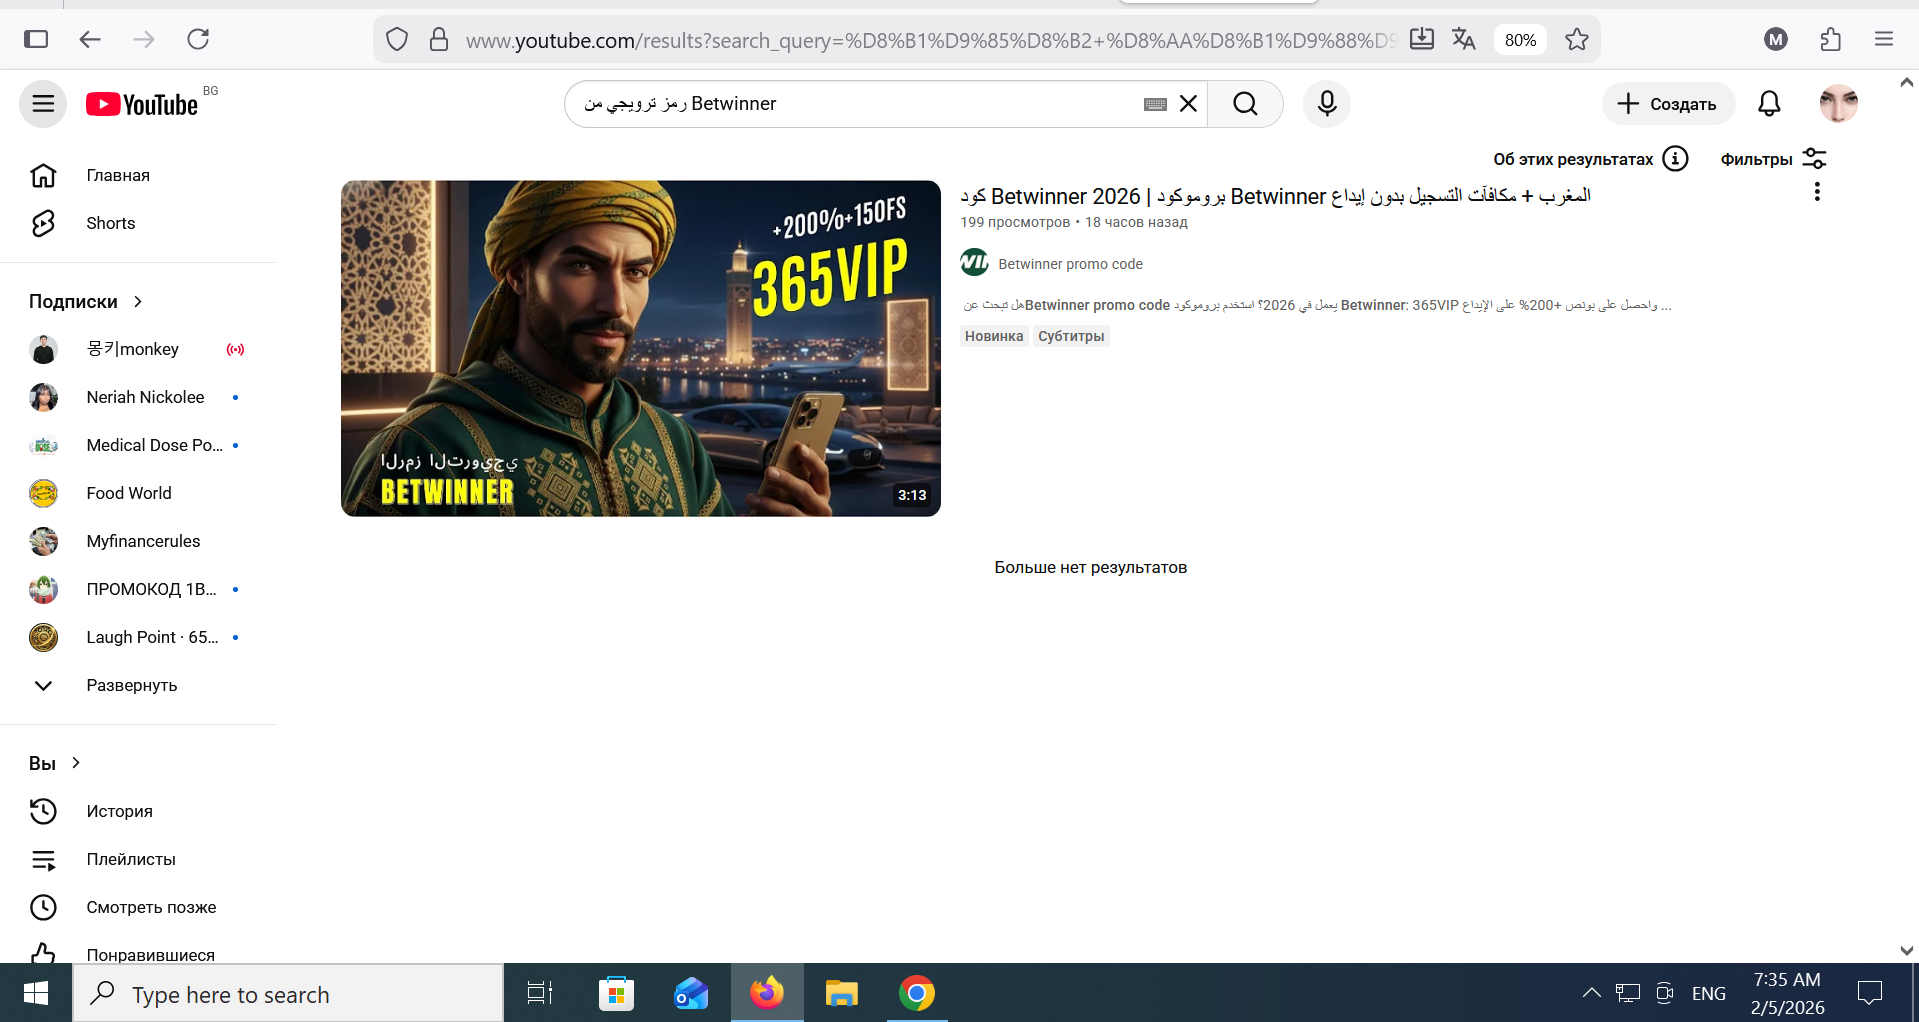Viewport: 1919px width, 1022px height.
Task: Visit the Betwinner promo code channel
Action: pyautogui.click(x=1070, y=264)
